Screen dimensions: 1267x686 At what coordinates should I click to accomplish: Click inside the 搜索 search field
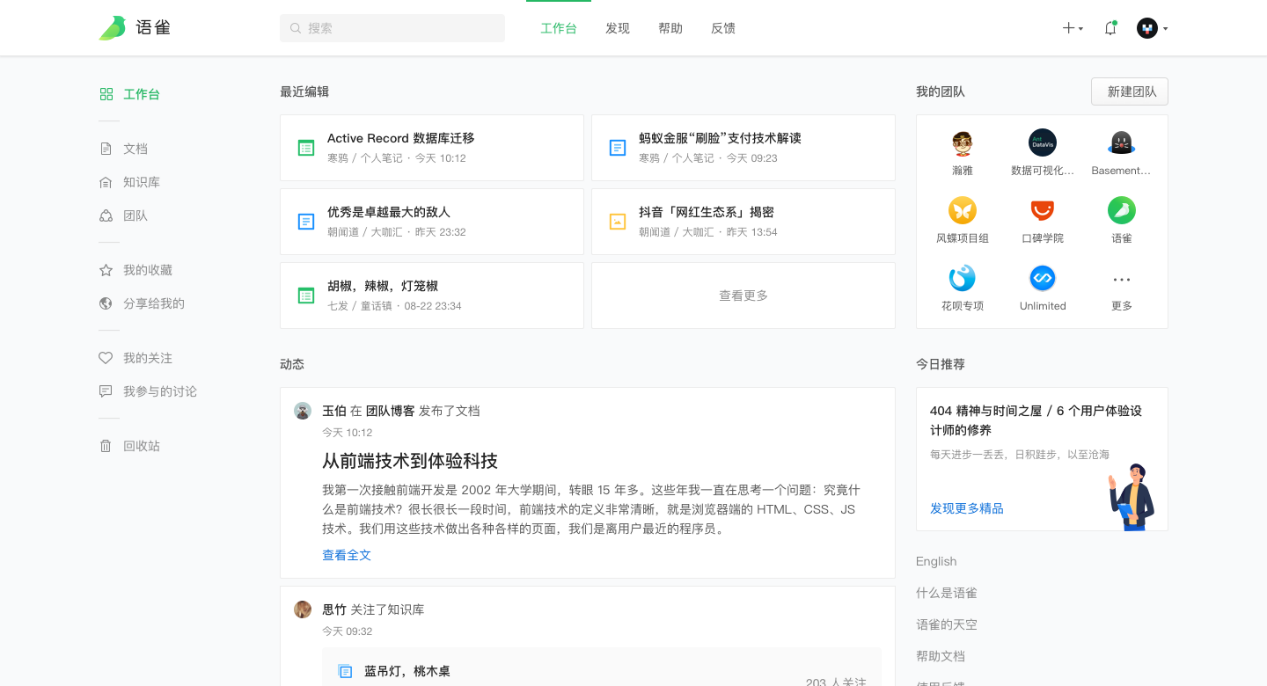coord(392,27)
